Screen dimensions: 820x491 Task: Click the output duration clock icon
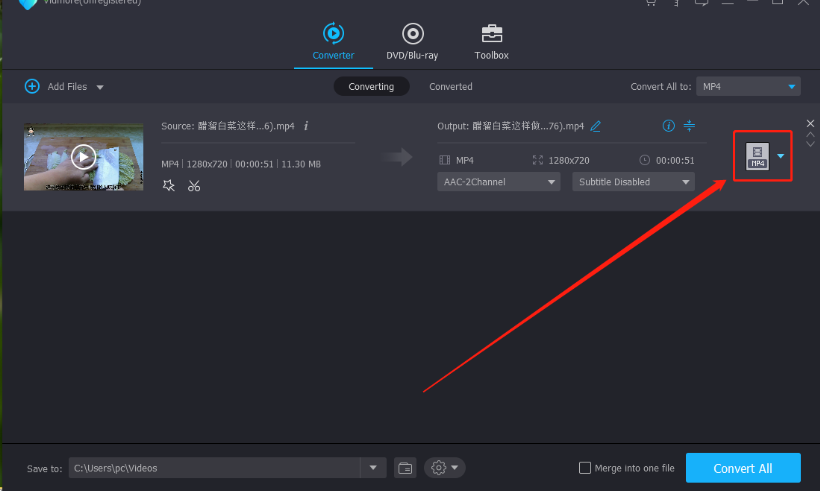[644, 160]
